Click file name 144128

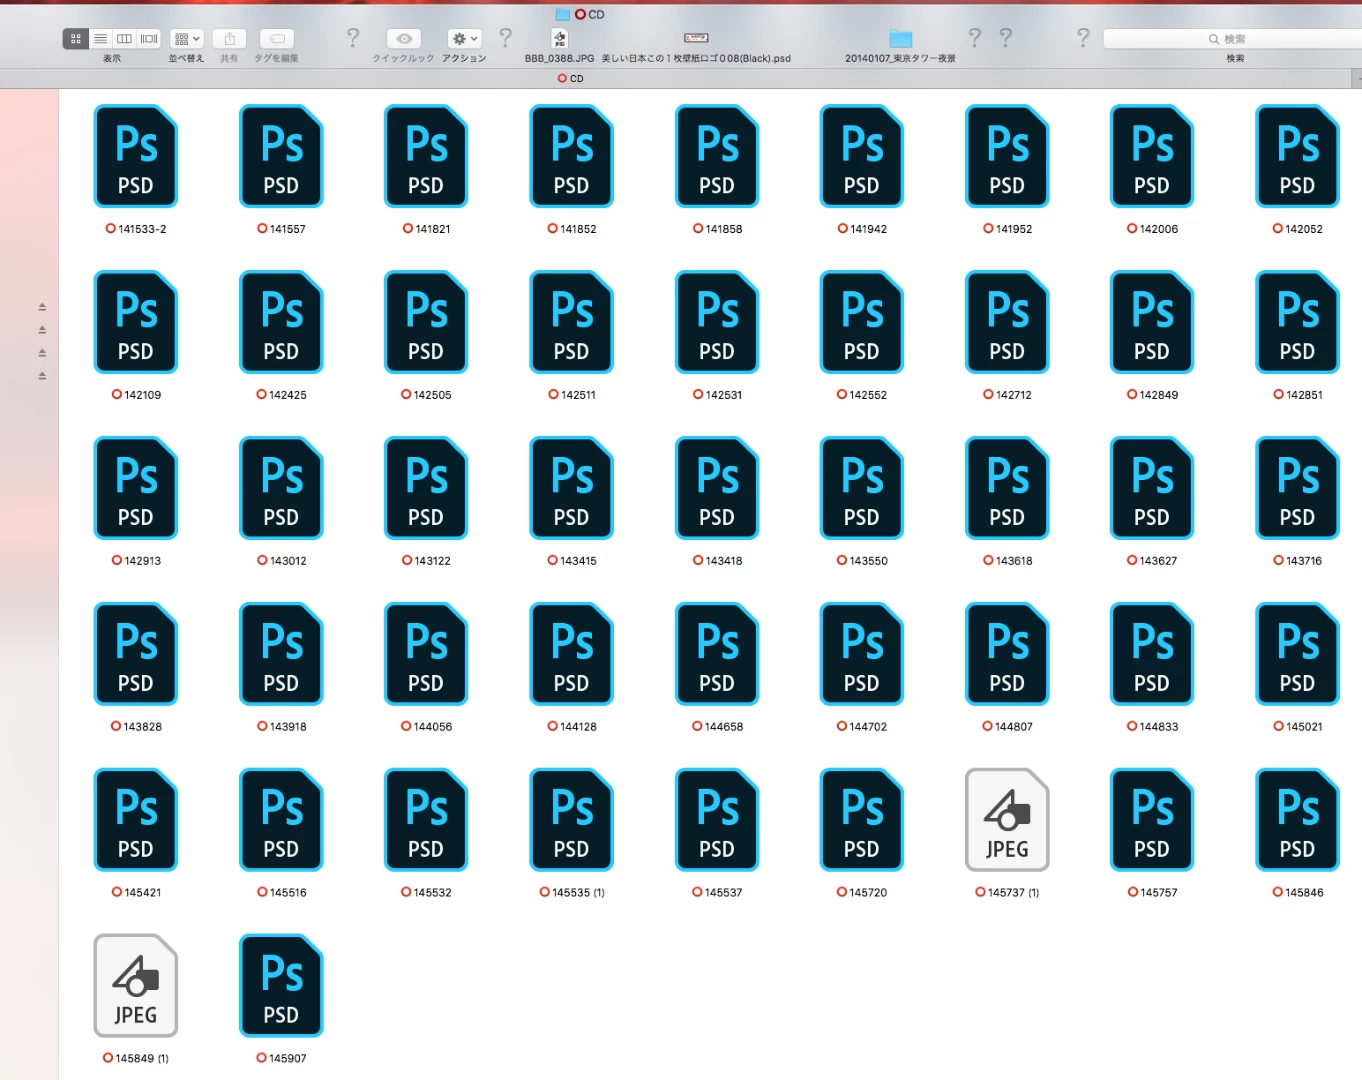[578, 727]
